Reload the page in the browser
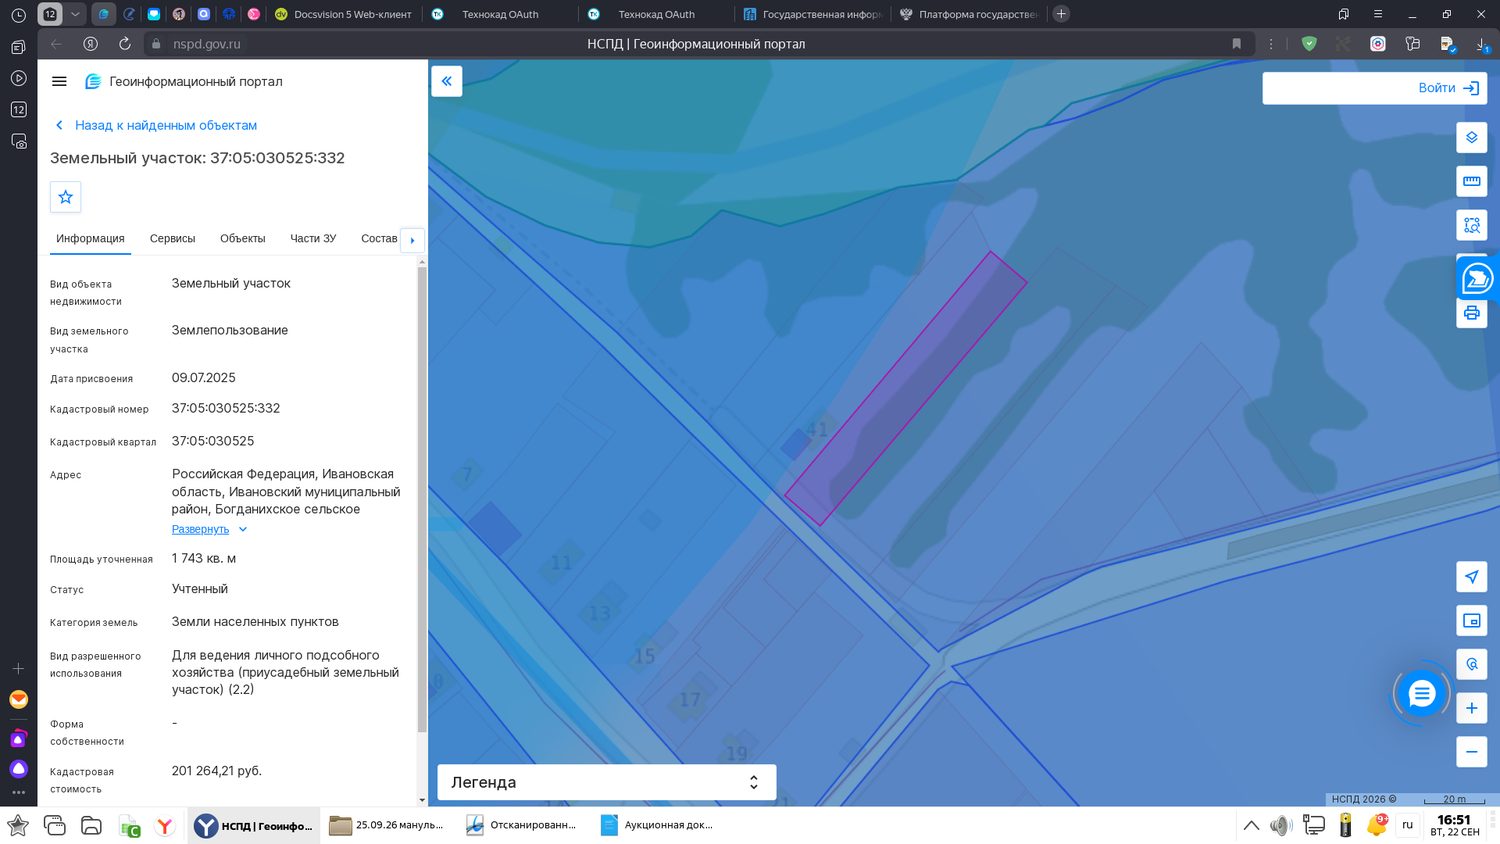Image resolution: width=1500 pixels, height=844 pixels. point(125,44)
